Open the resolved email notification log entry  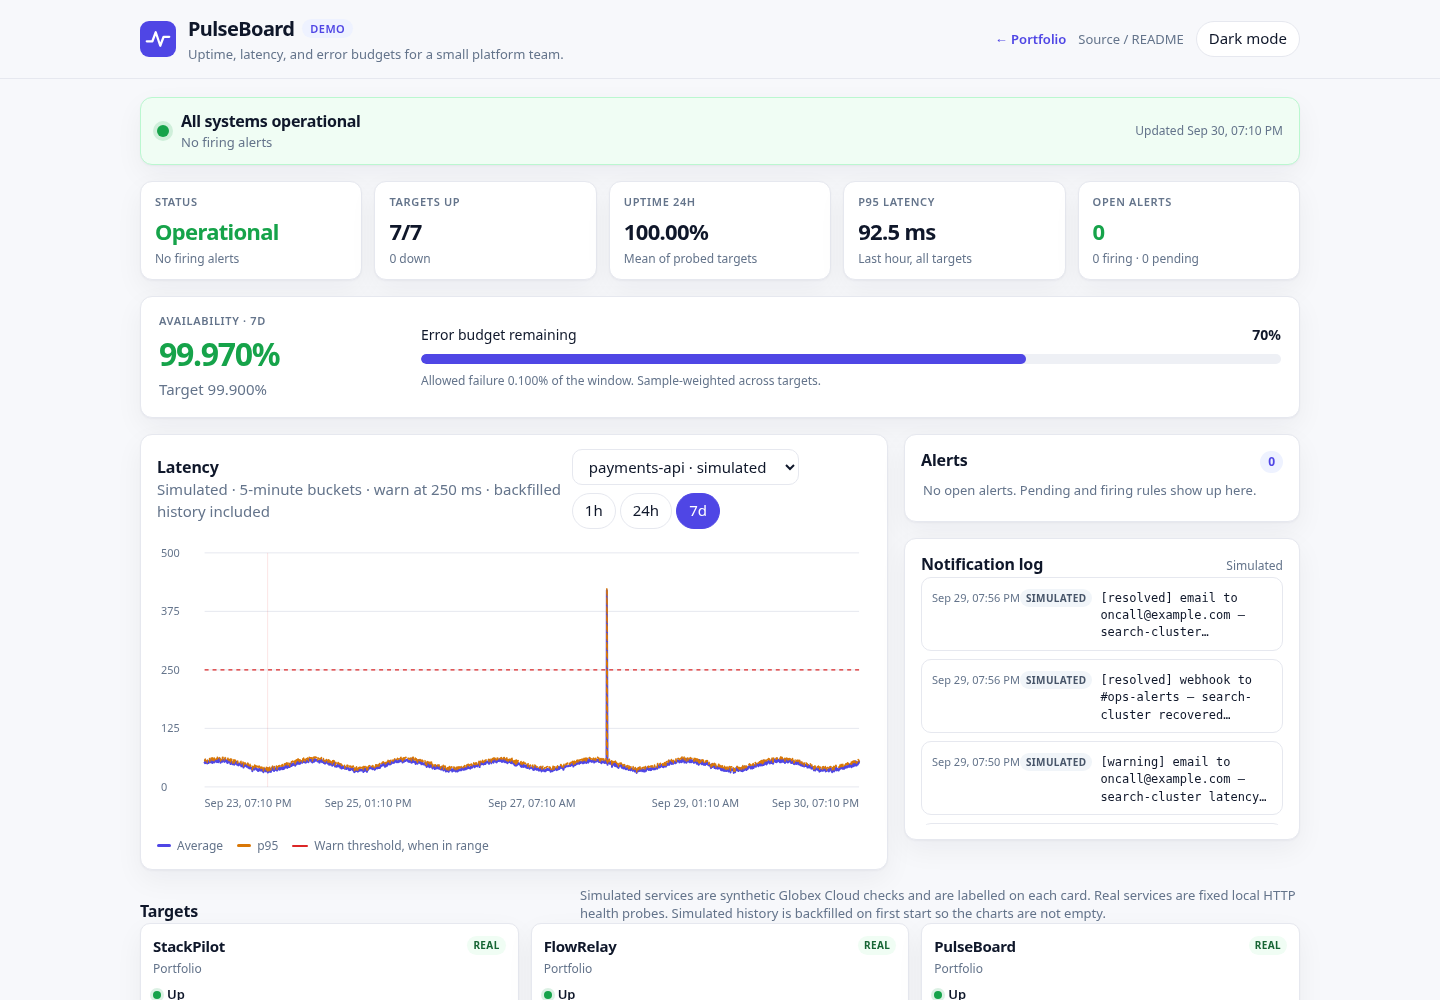(1102, 615)
